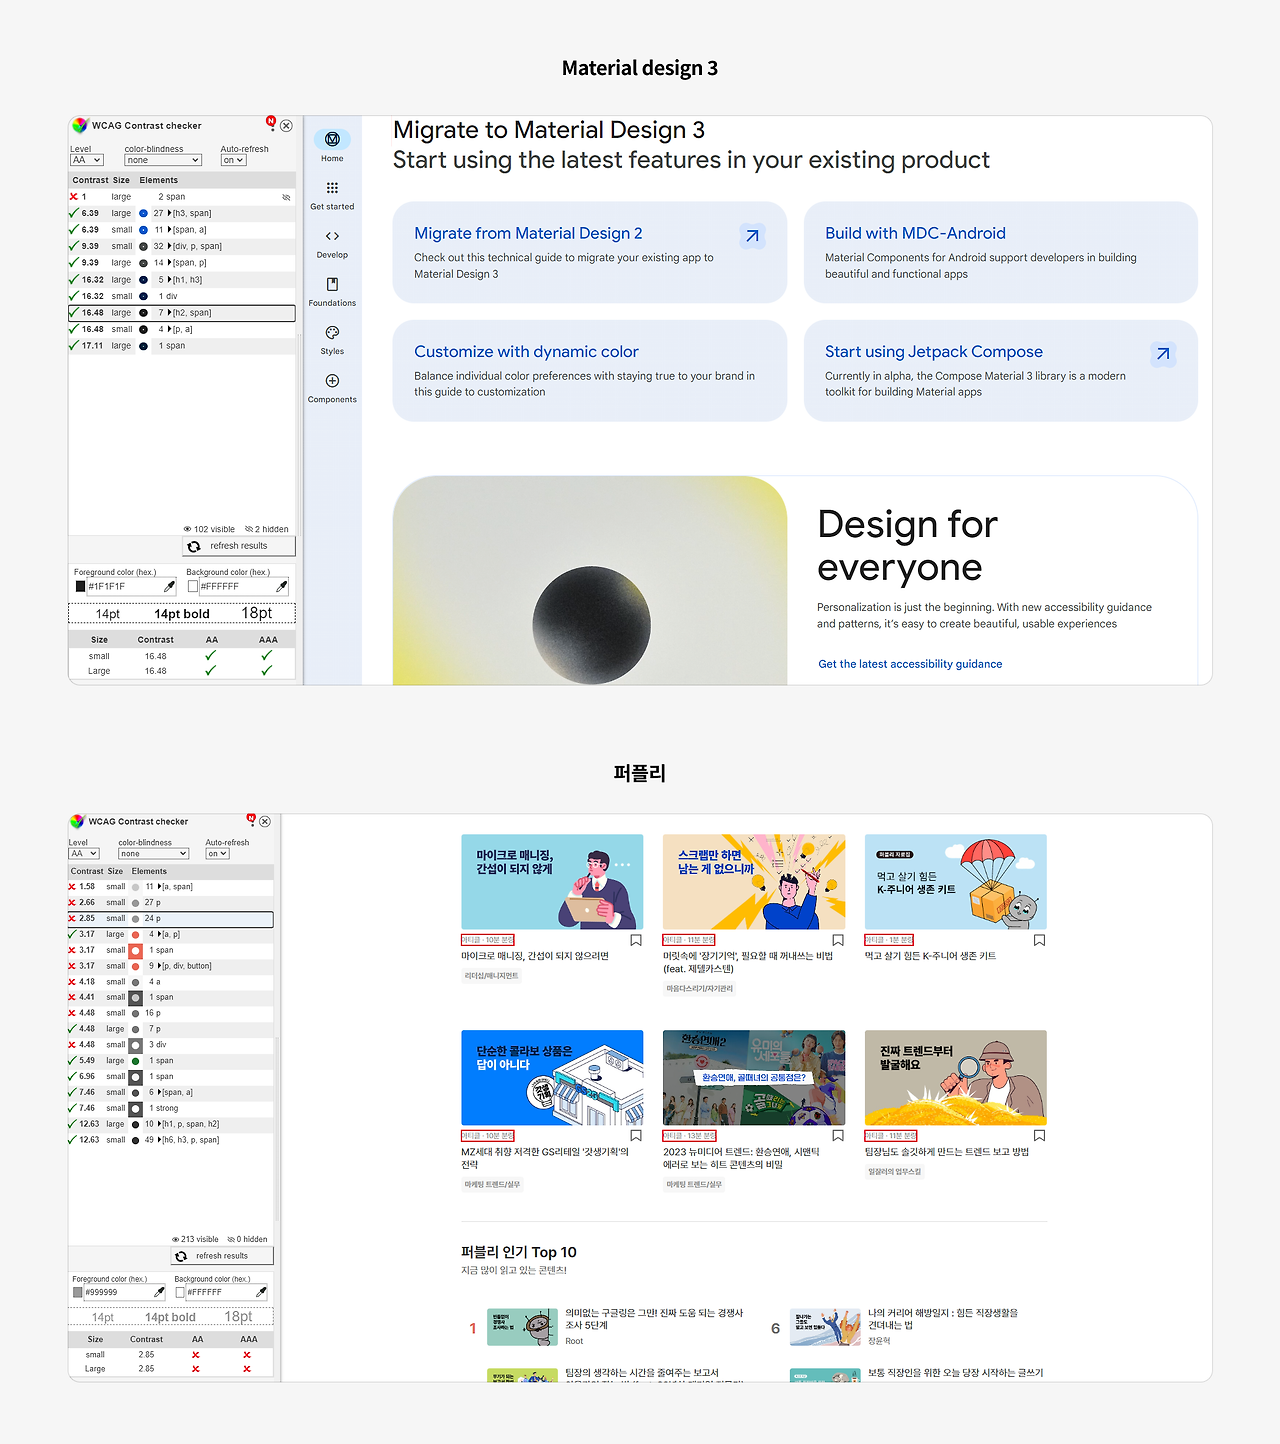Open Home in the Material Design nav rail
The width and height of the screenshot is (1280, 1444).
pyautogui.click(x=332, y=145)
